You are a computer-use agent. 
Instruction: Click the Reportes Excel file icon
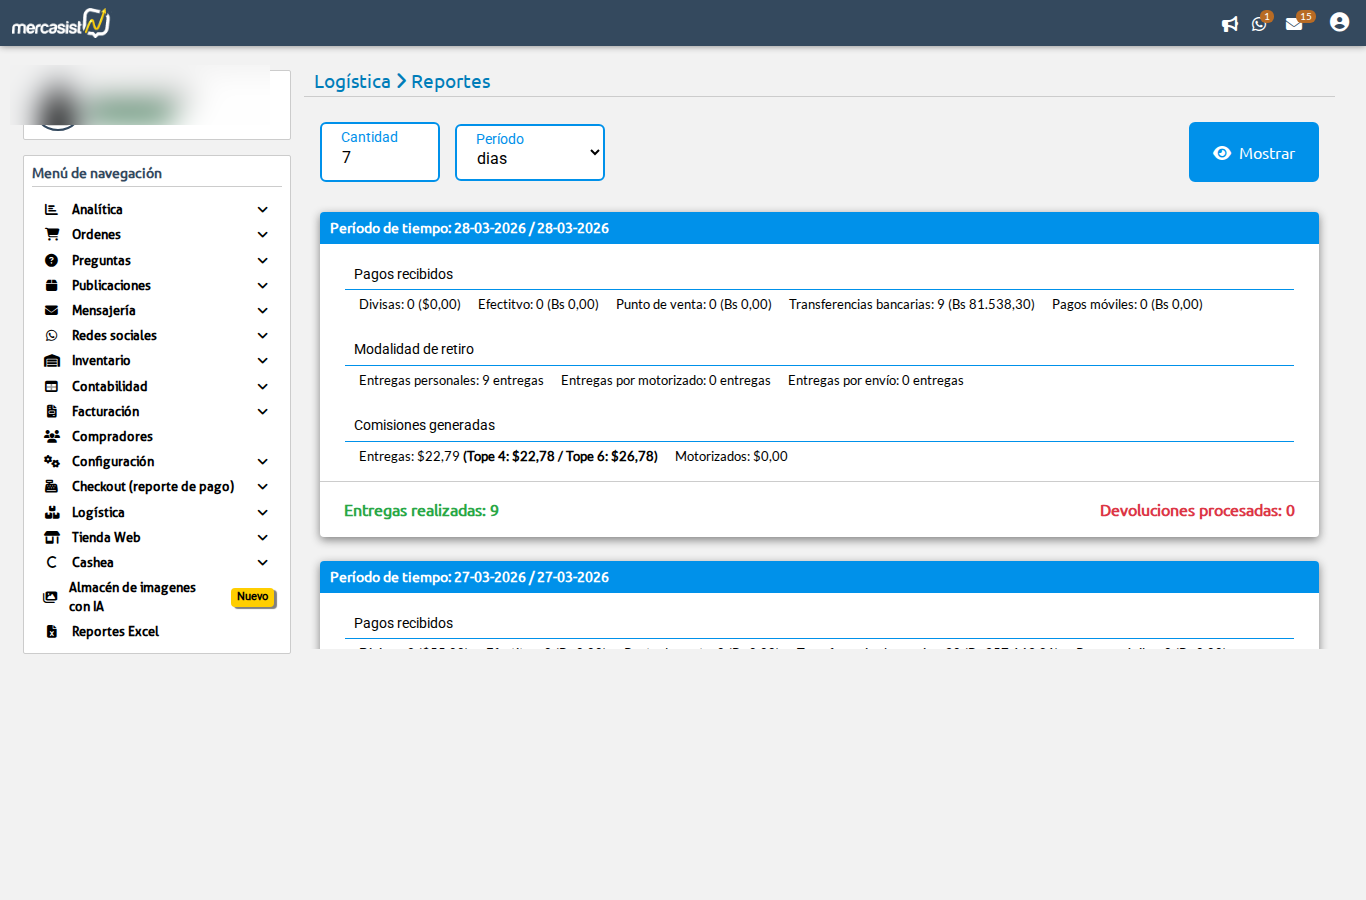[52, 632]
